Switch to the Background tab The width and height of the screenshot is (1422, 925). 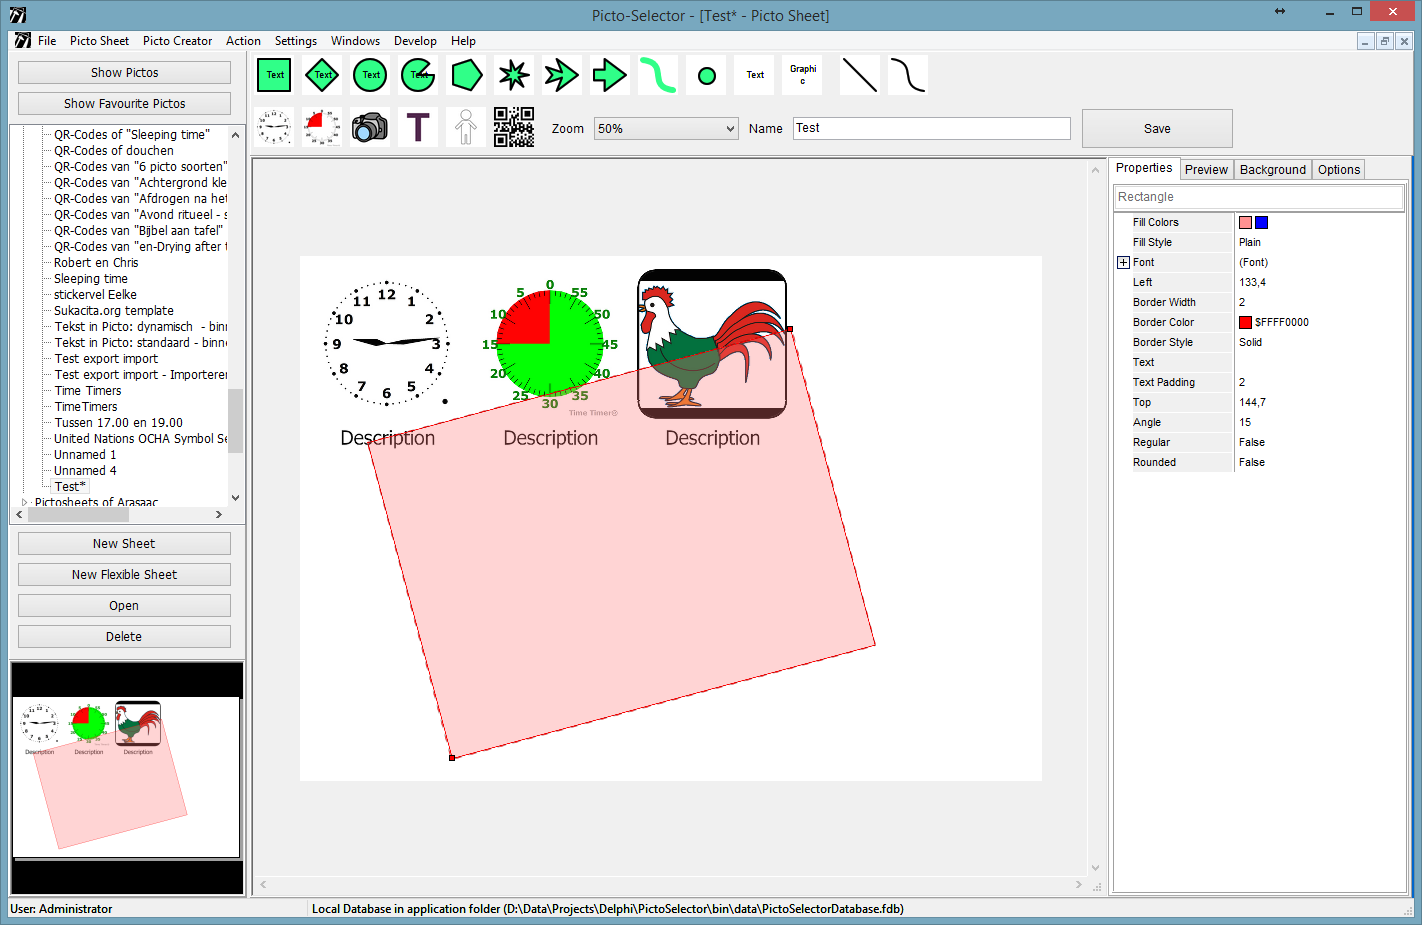pos(1272,170)
